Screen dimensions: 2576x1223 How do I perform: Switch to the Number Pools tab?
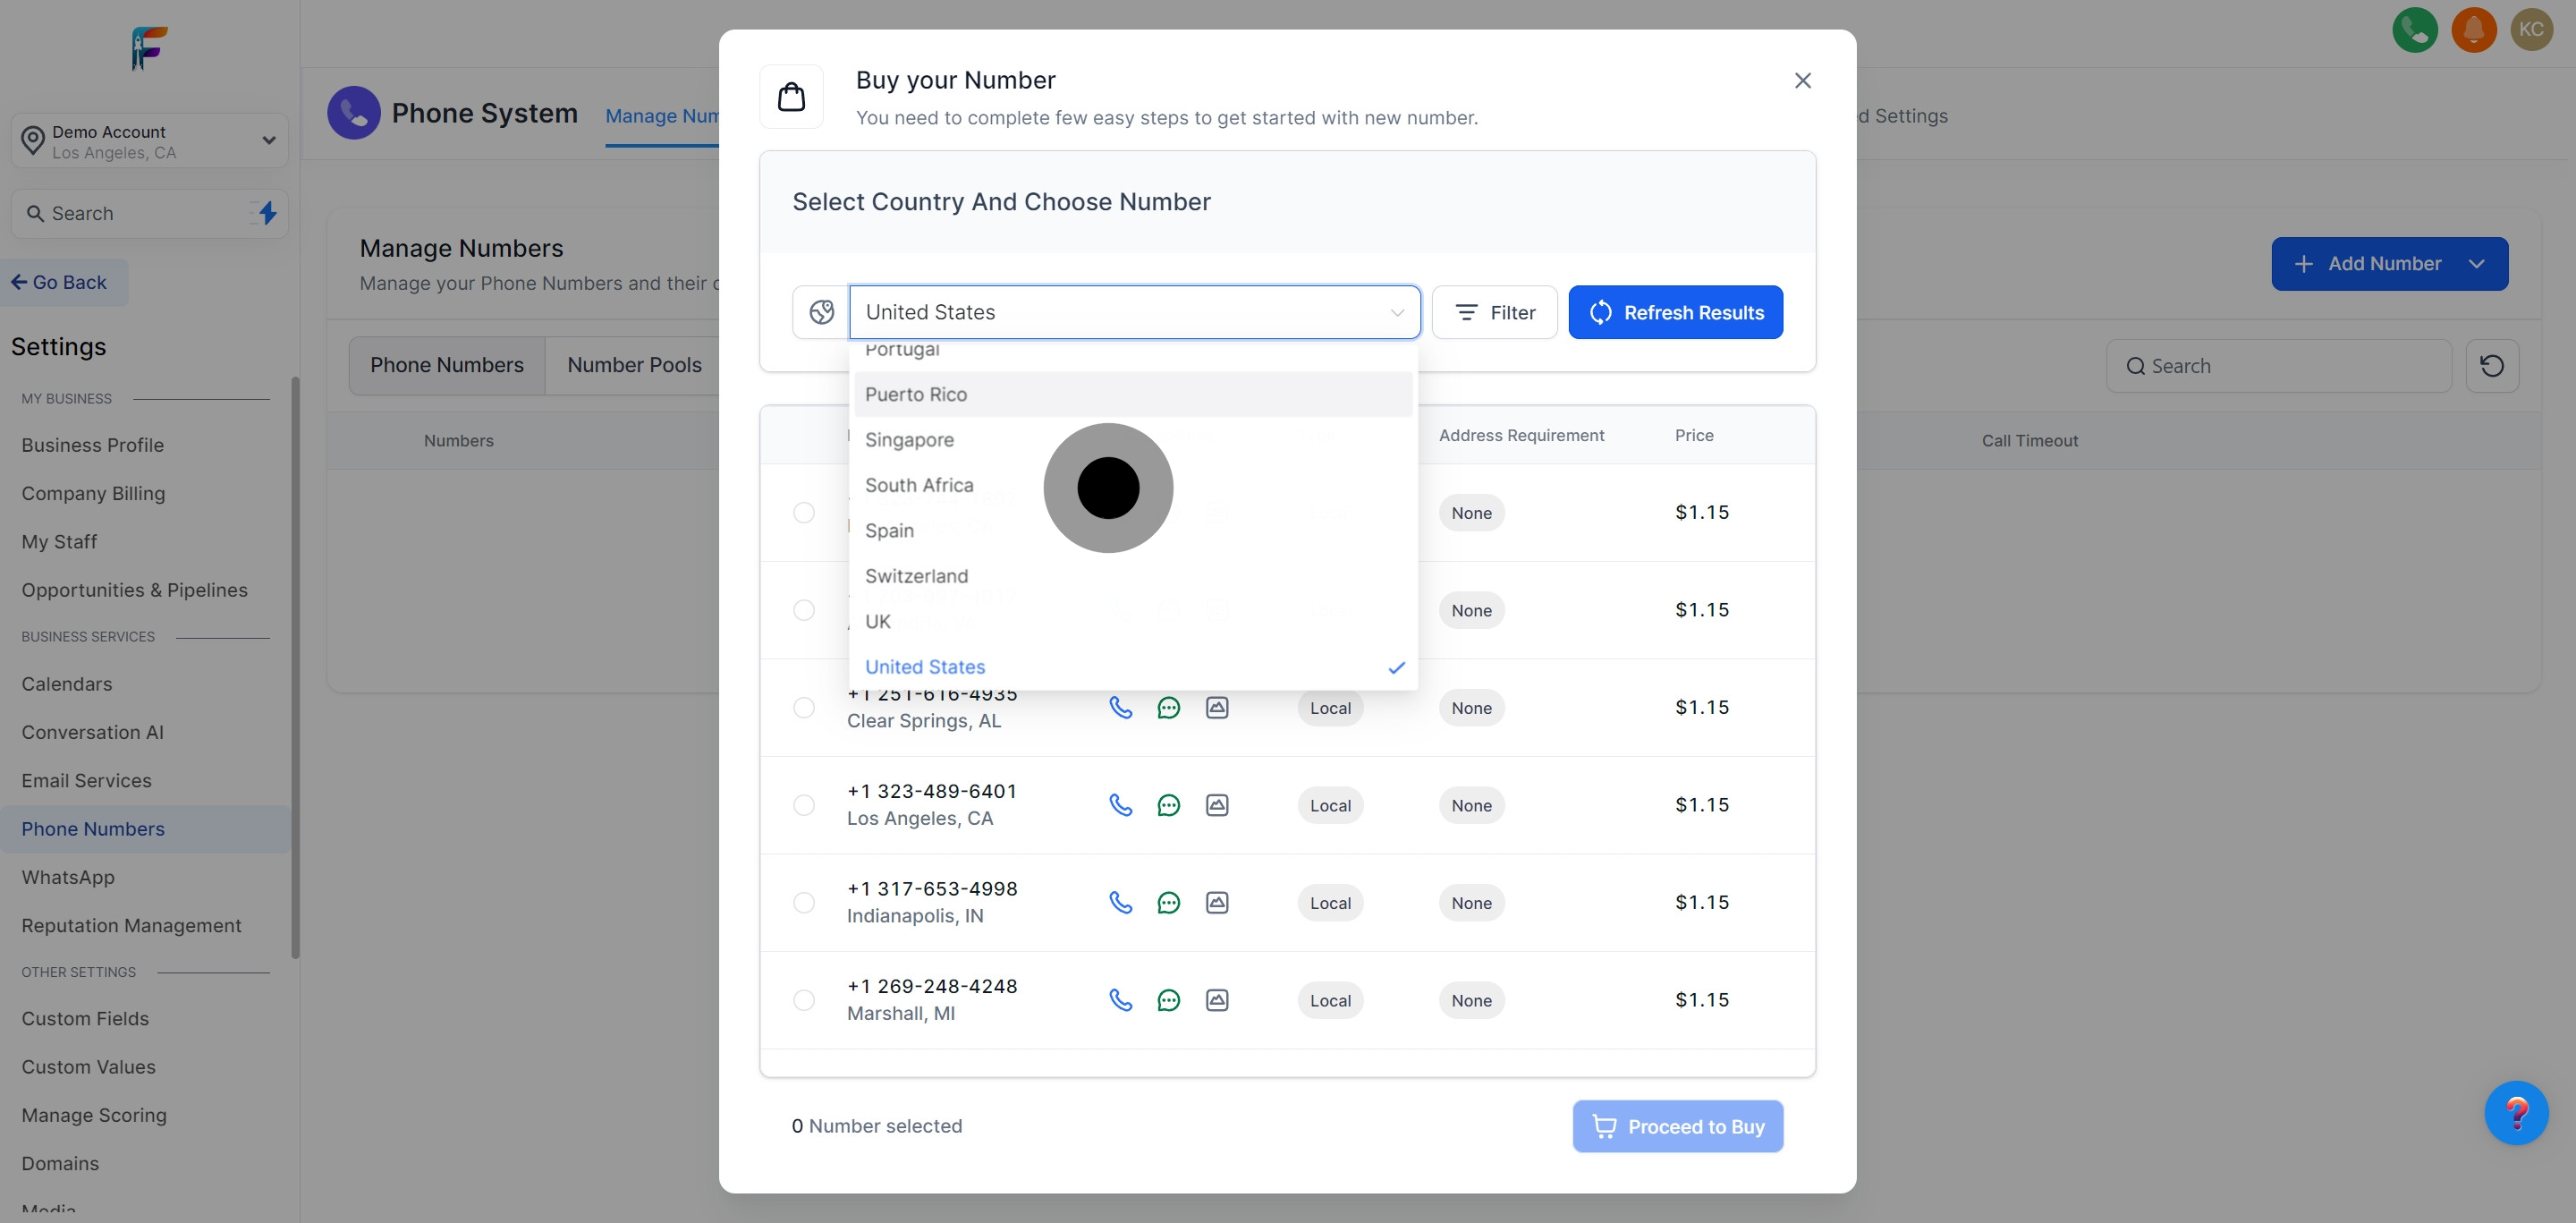click(634, 365)
